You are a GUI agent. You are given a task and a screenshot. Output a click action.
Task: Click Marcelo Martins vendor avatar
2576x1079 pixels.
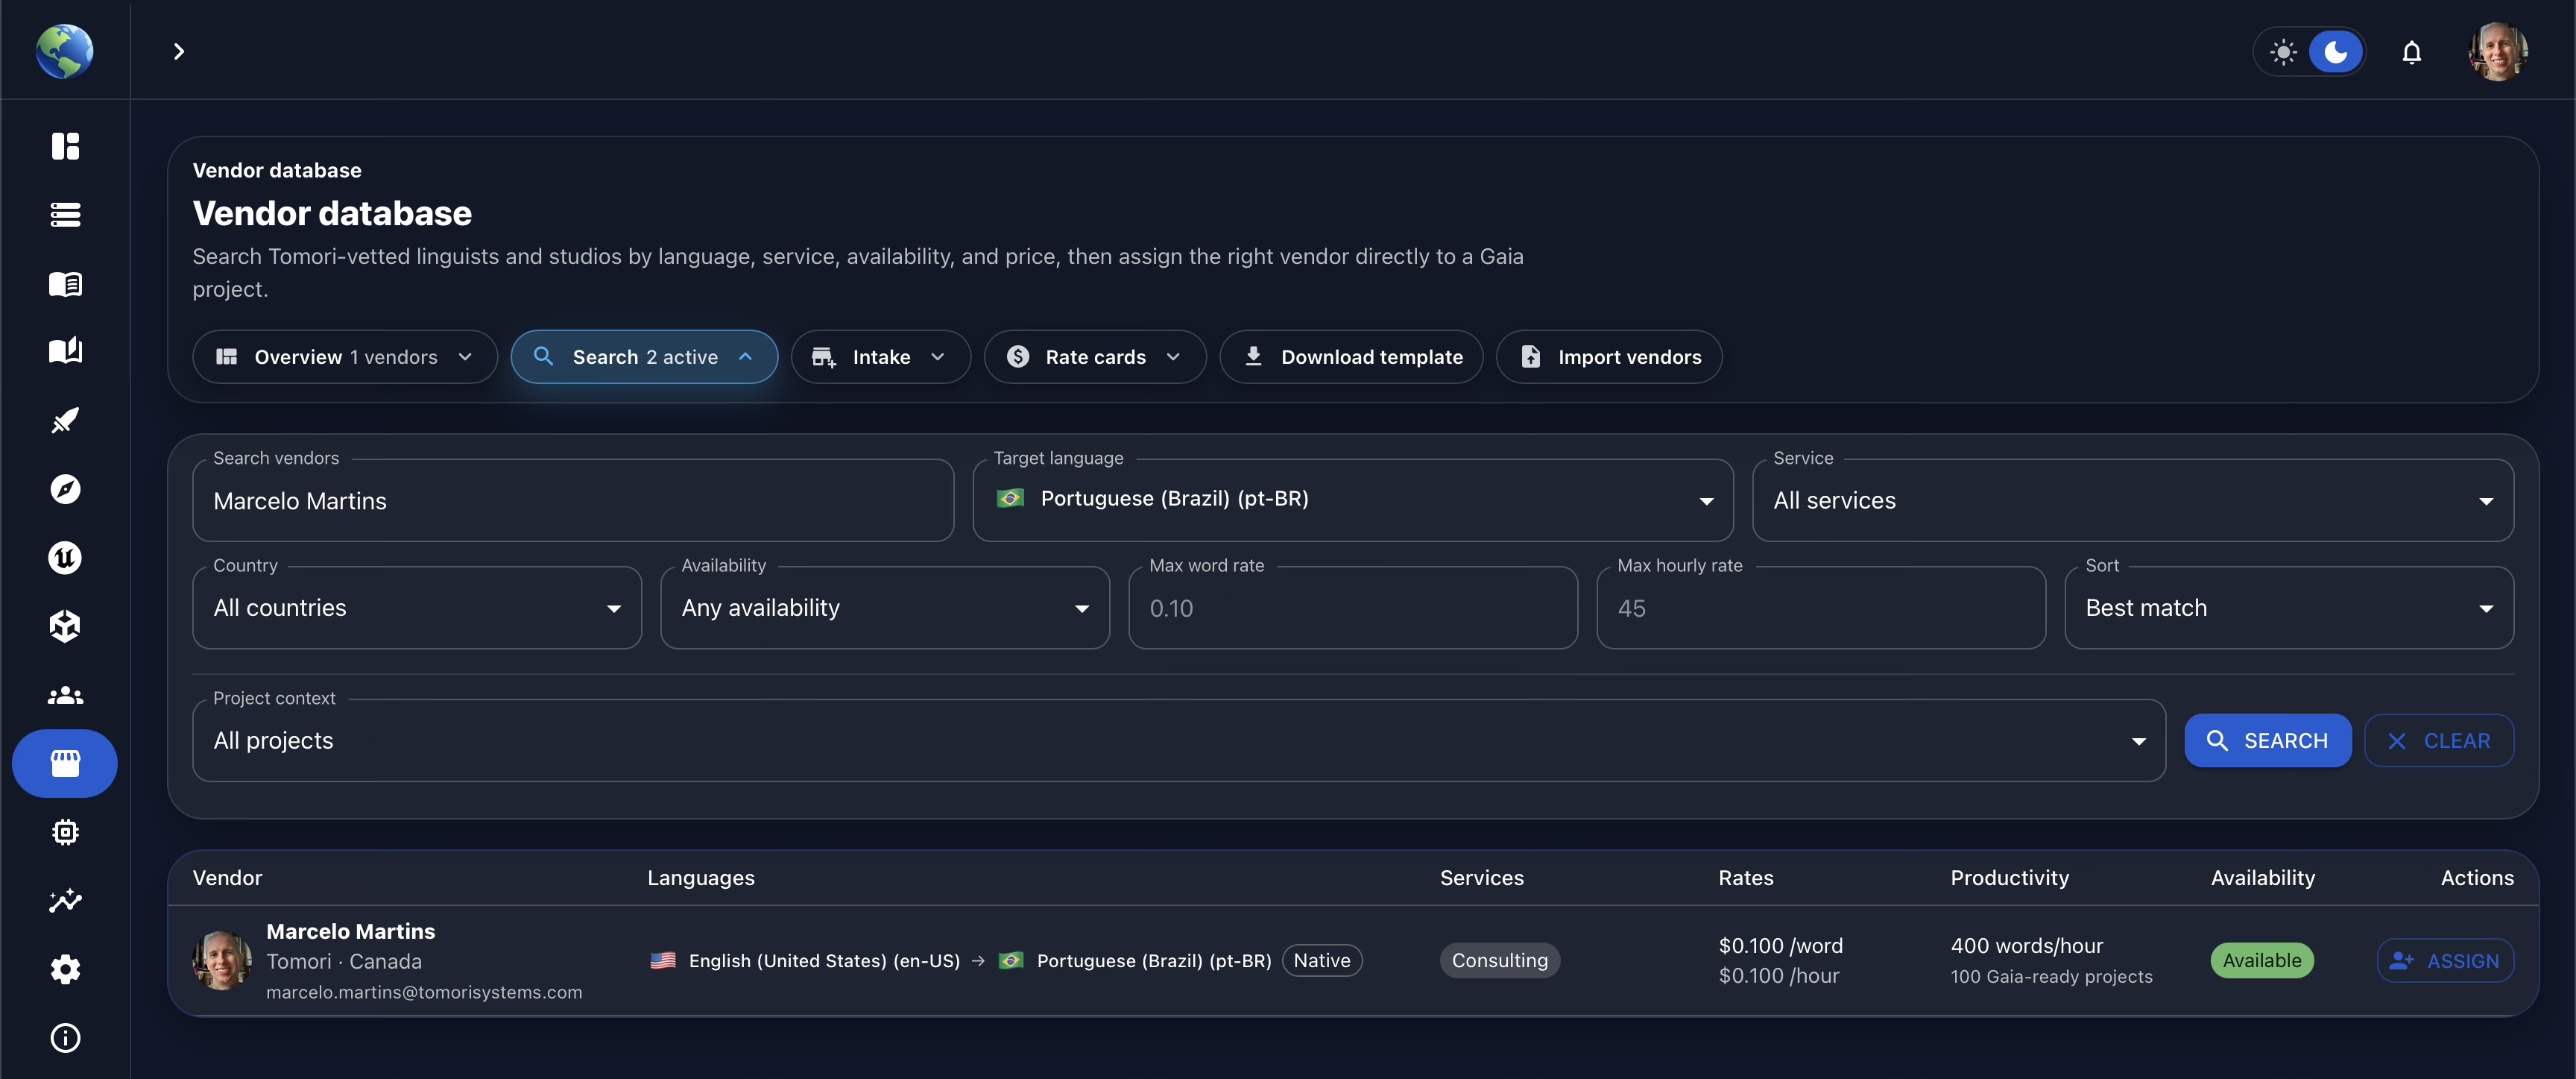point(222,961)
